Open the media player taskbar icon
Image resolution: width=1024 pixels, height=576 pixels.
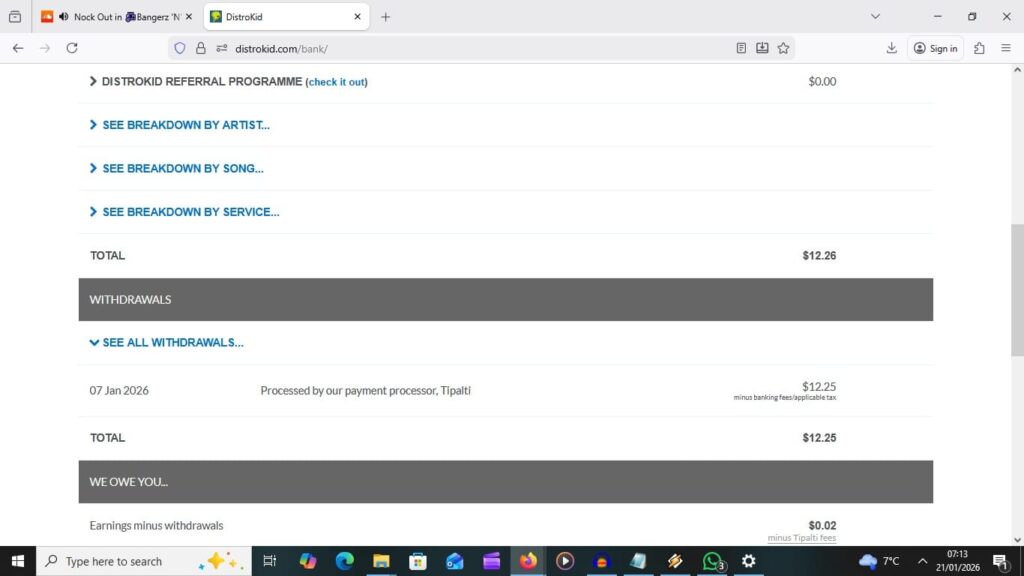click(x=565, y=561)
